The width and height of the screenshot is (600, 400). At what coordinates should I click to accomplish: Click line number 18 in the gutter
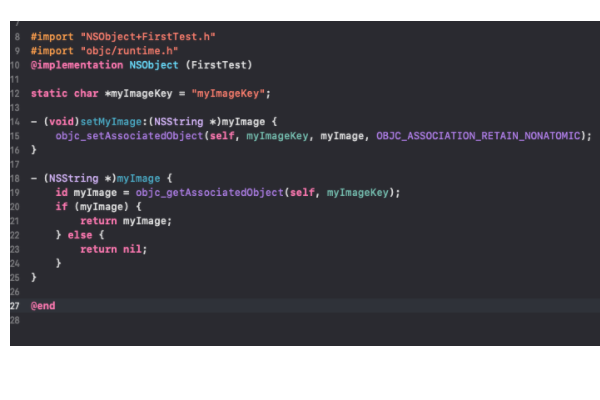pyautogui.click(x=15, y=178)
